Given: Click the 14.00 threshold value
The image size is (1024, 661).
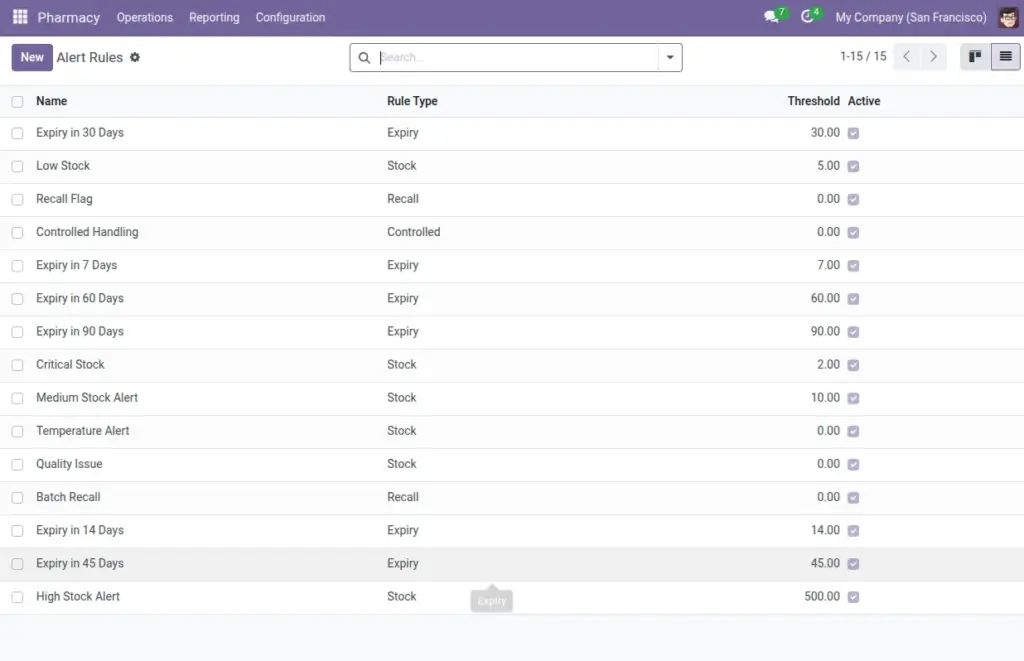Looking at the screenshot, I should click(825, 530).
